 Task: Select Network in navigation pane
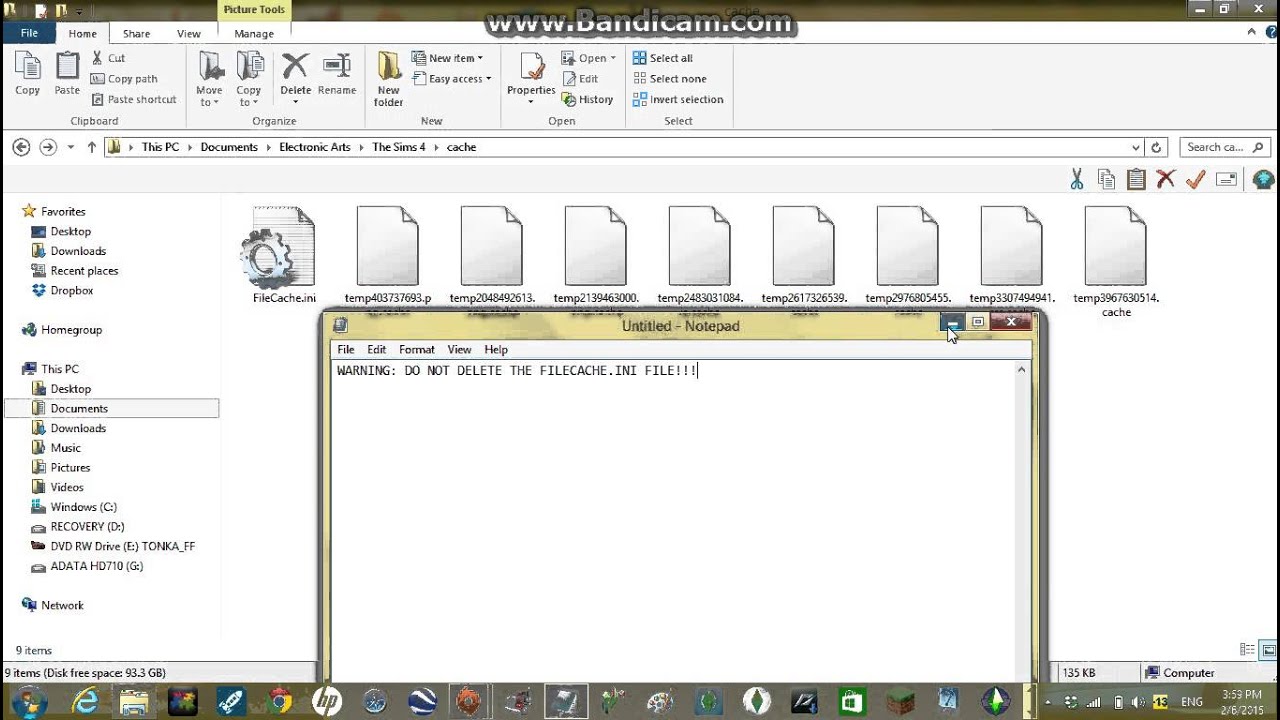point(62,605)
